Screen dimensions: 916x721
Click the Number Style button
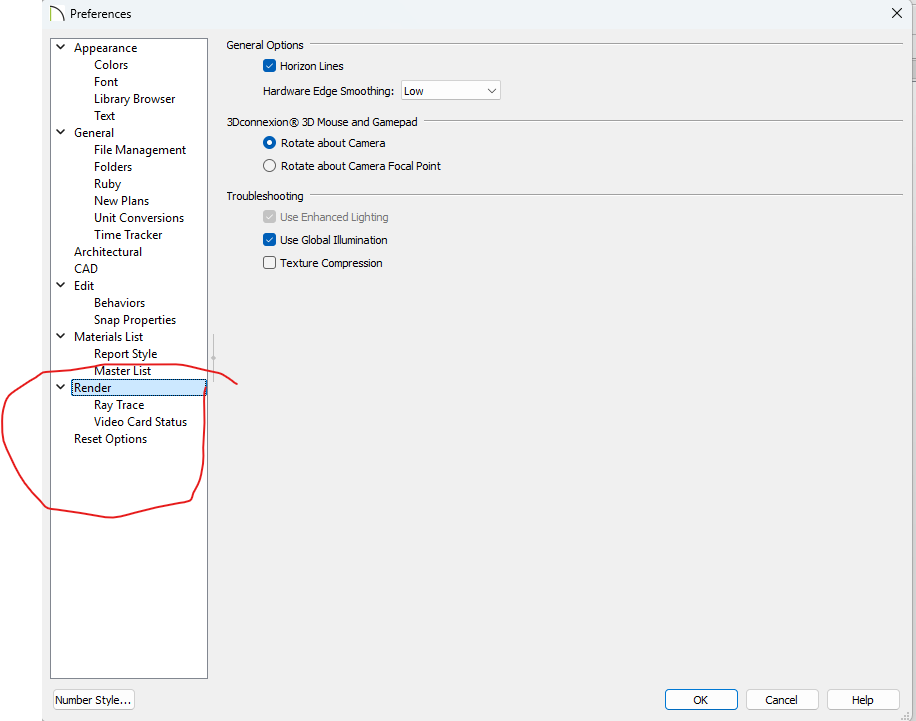pos(93,700)
